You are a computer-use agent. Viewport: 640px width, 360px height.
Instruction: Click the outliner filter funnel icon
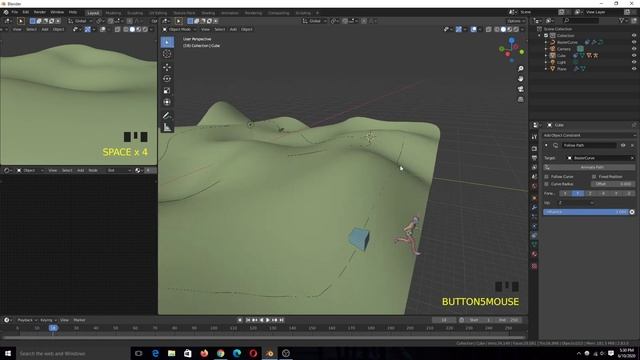pyautogui.click(x=622, y=20)
